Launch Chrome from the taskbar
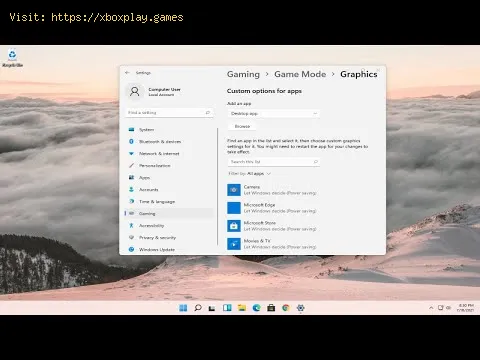This screenshot has height=360, width=480. click(x=286, y=308)
